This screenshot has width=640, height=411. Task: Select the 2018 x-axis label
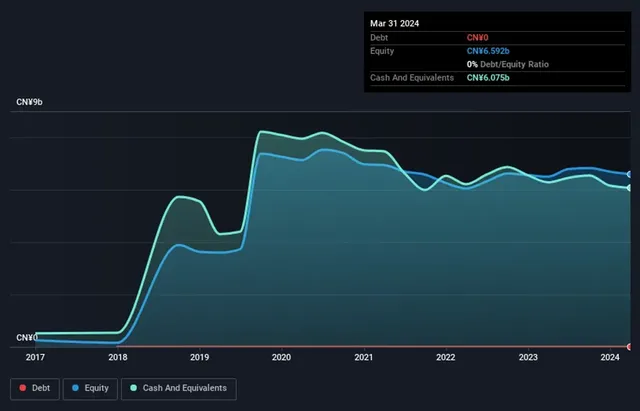pyautogui.click(x=117, y=357)
